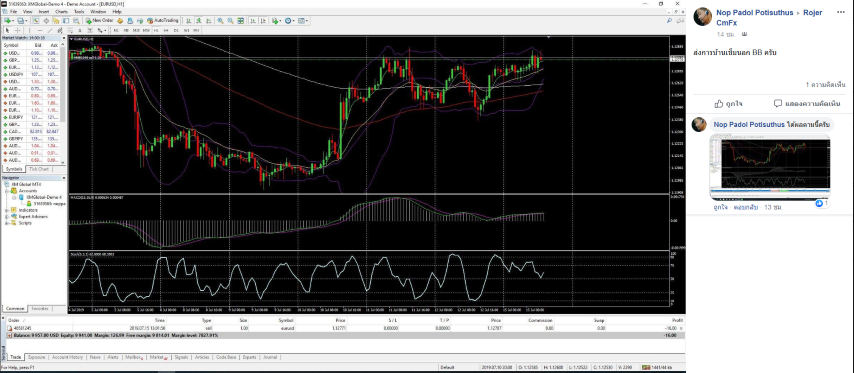Switch to Account History tab in Terminal
The height and width of the screenshot is (373, 854).
(x=68, y=357)
